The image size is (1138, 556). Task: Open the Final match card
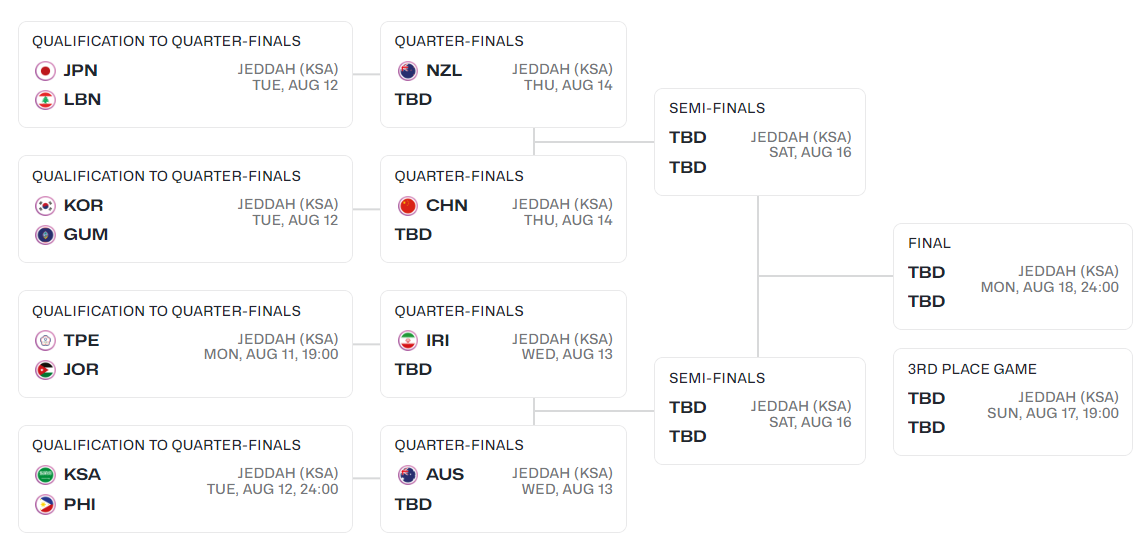(x=1012, y=276)
